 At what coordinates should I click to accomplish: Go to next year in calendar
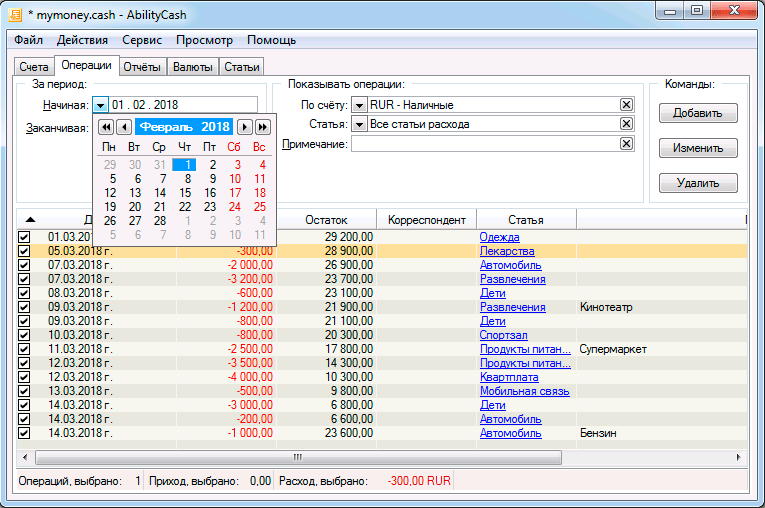(x=262, y=127)
